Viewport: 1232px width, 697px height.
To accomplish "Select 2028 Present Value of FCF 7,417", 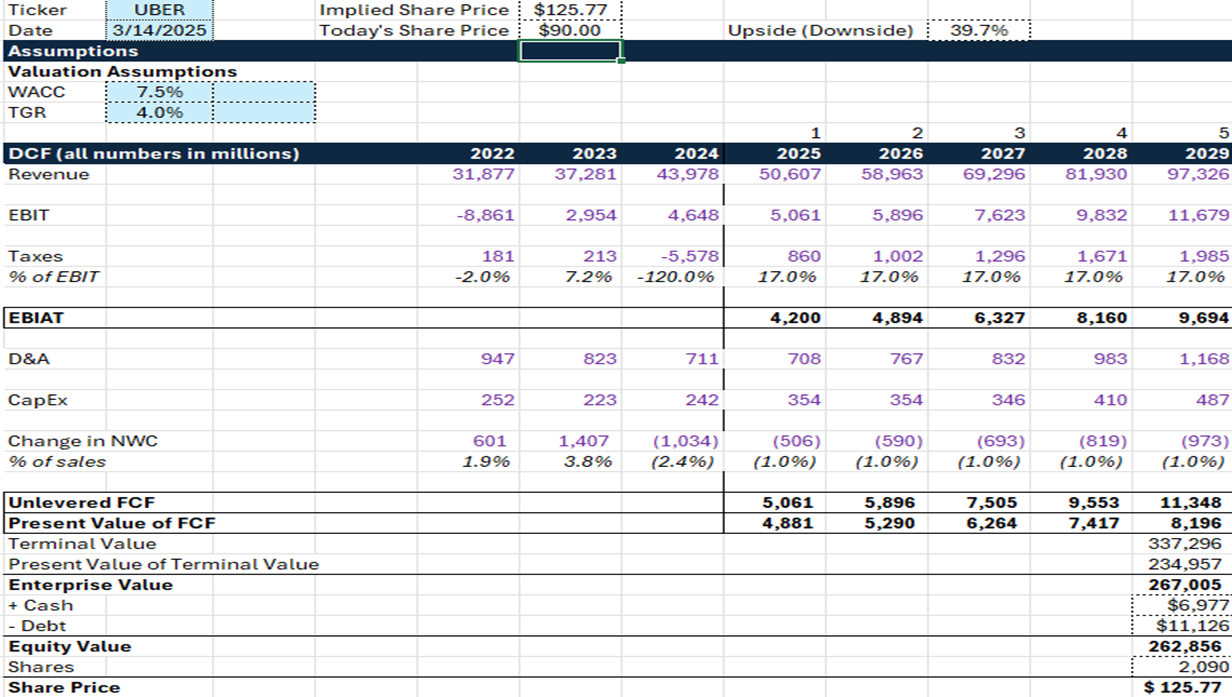I will click(x=1095, y=523).
